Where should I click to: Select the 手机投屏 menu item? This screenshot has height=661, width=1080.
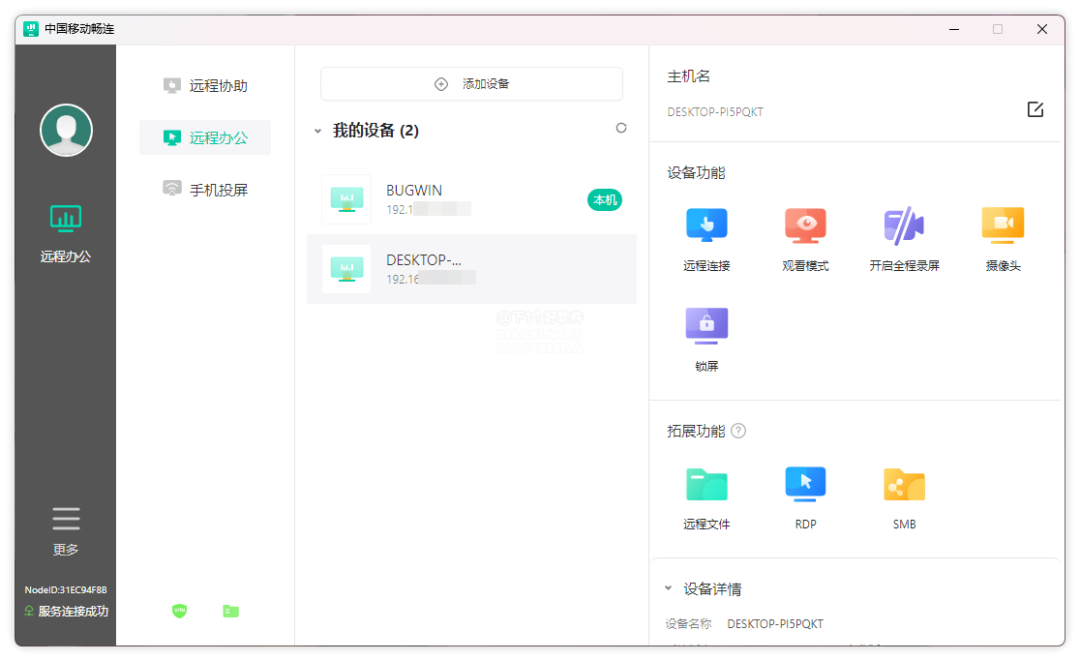point(205,189)
